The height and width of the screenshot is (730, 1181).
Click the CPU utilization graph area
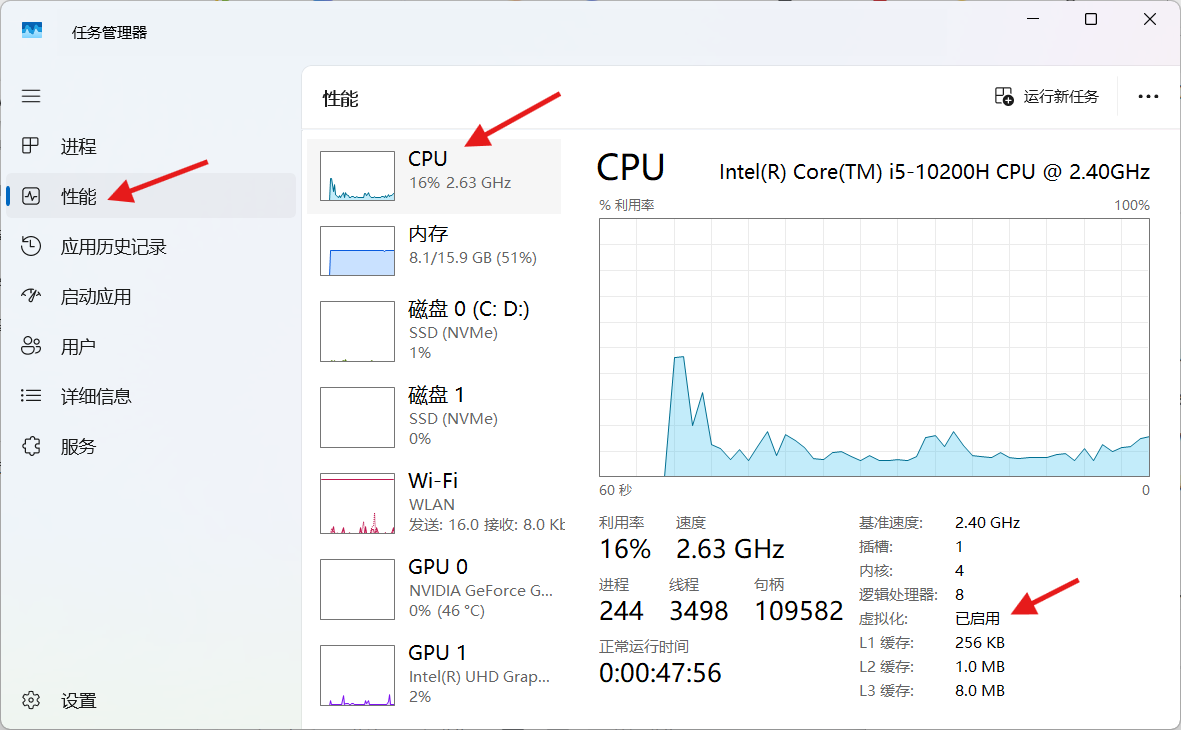tap(874, 347)
